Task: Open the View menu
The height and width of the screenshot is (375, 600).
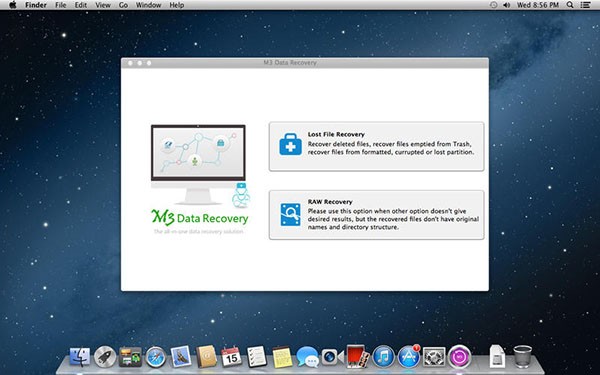Action: [103, 5]
